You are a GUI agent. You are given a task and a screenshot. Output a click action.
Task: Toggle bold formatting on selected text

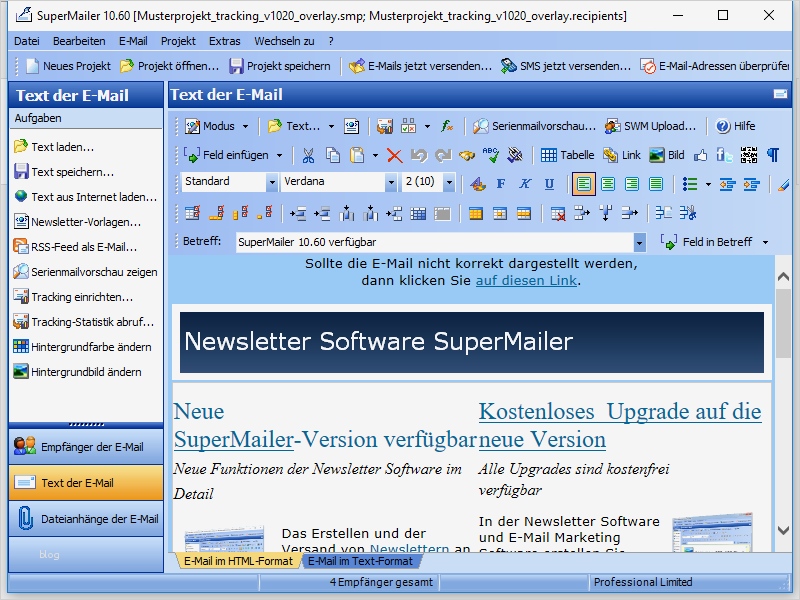coord(499,184)
